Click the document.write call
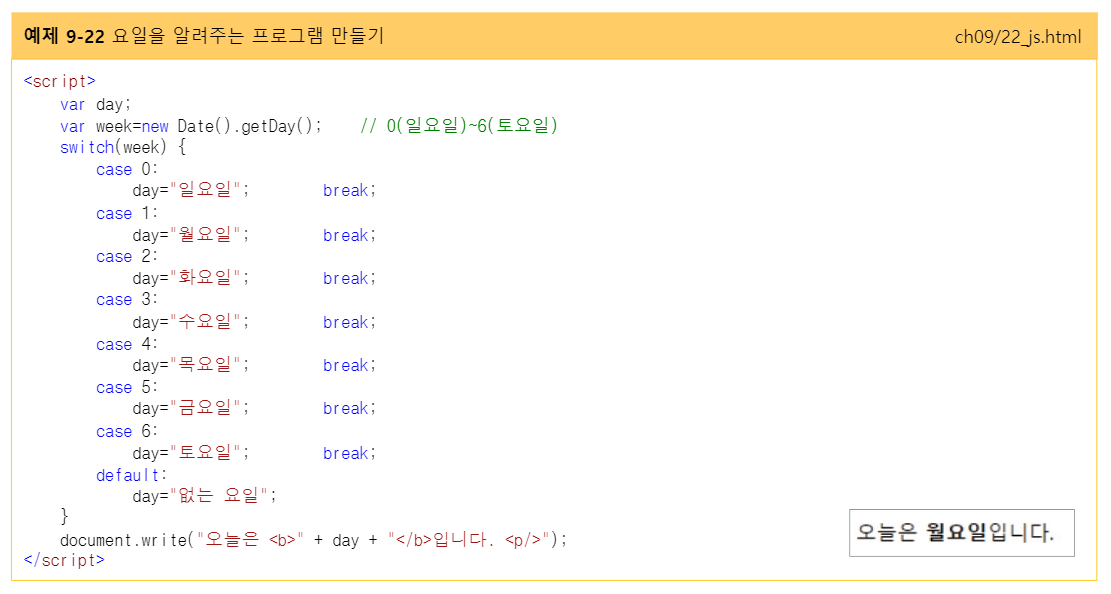The image size is (1111, 594). [x=313, y=540]
